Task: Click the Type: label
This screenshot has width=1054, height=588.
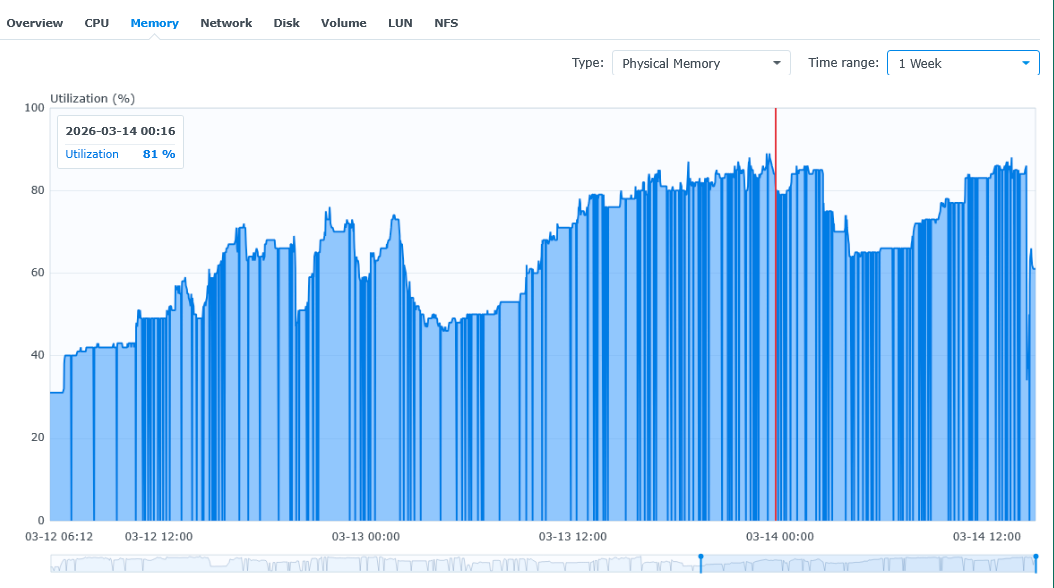Action: pyautogui.click(x=587, y=62)
